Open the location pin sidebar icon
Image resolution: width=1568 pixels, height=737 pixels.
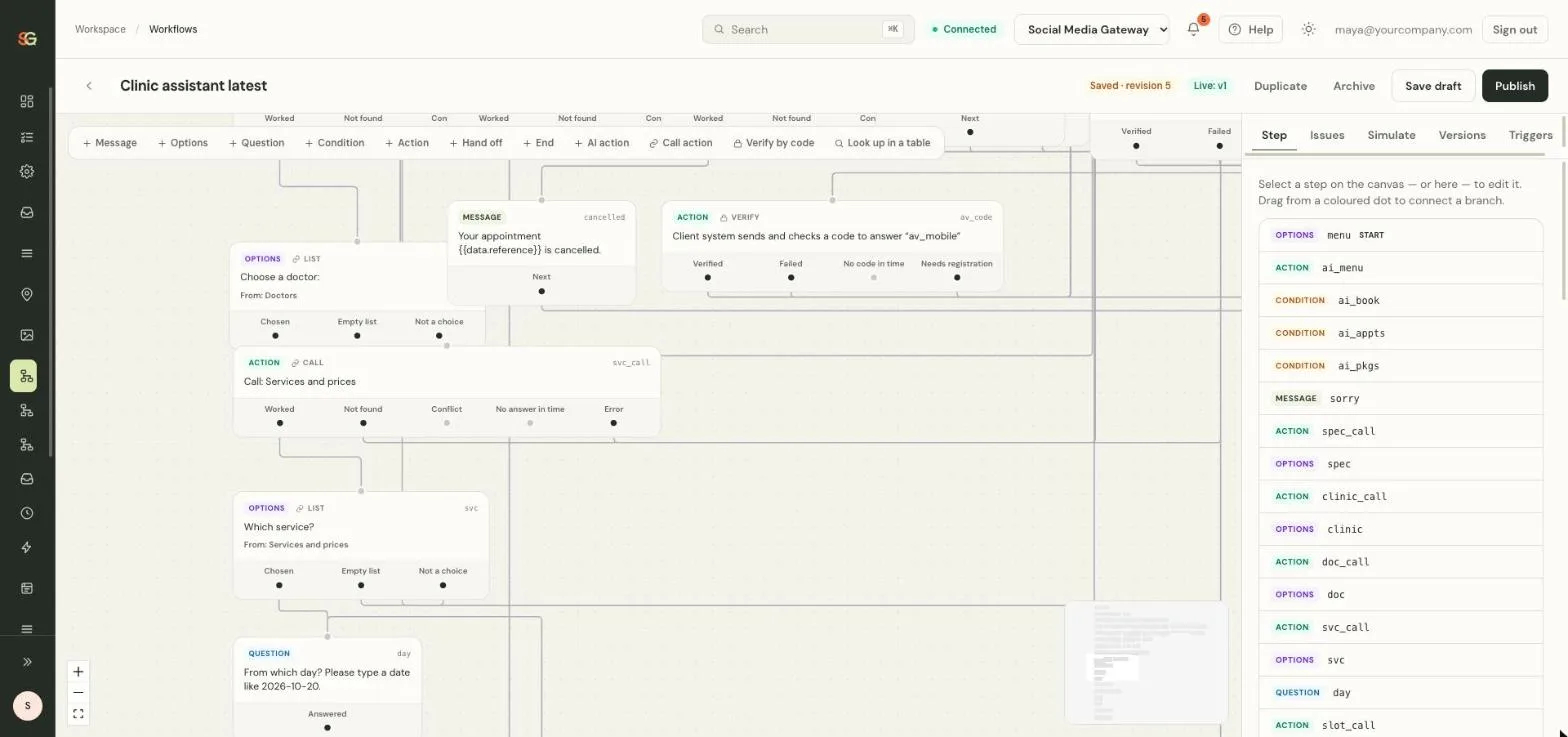[27, 295]
